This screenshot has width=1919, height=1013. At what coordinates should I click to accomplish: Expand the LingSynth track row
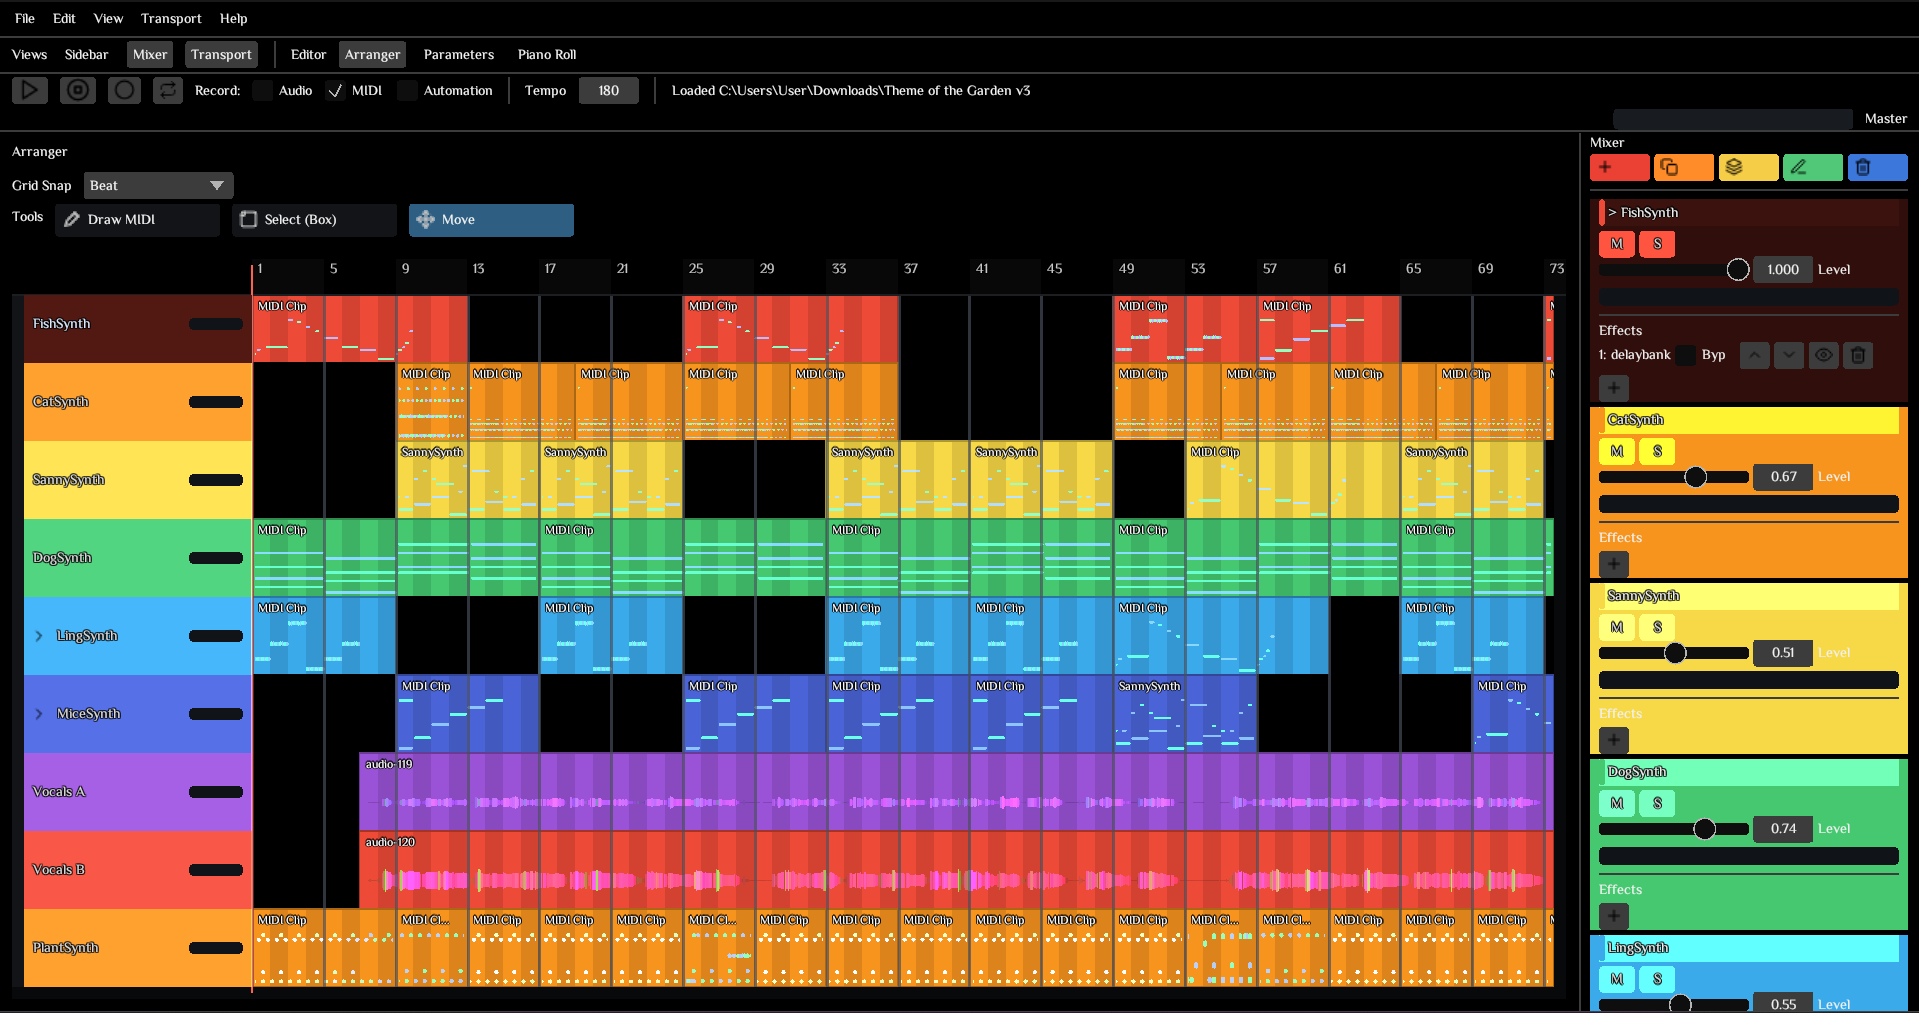click(x=38, y=635)
